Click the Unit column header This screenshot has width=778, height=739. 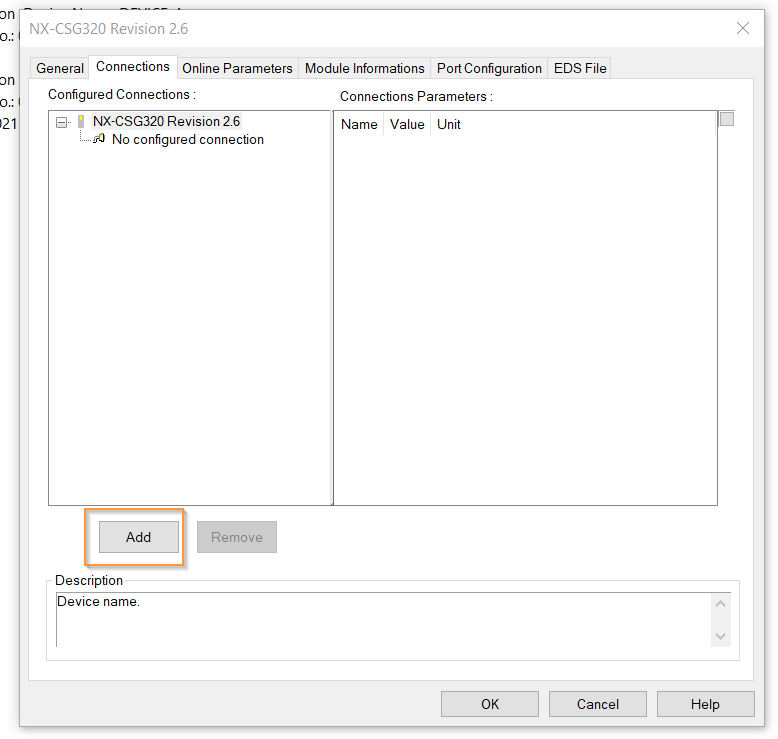(449, 124)
